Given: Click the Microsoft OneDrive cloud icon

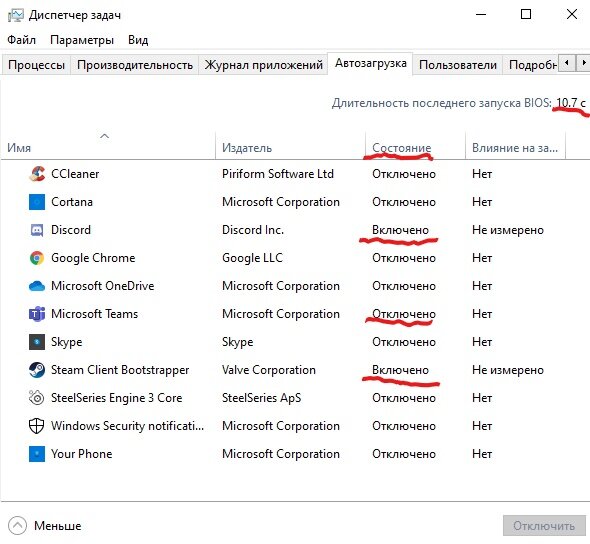Looking at the screenshot, I should click(x=37, y=286).
